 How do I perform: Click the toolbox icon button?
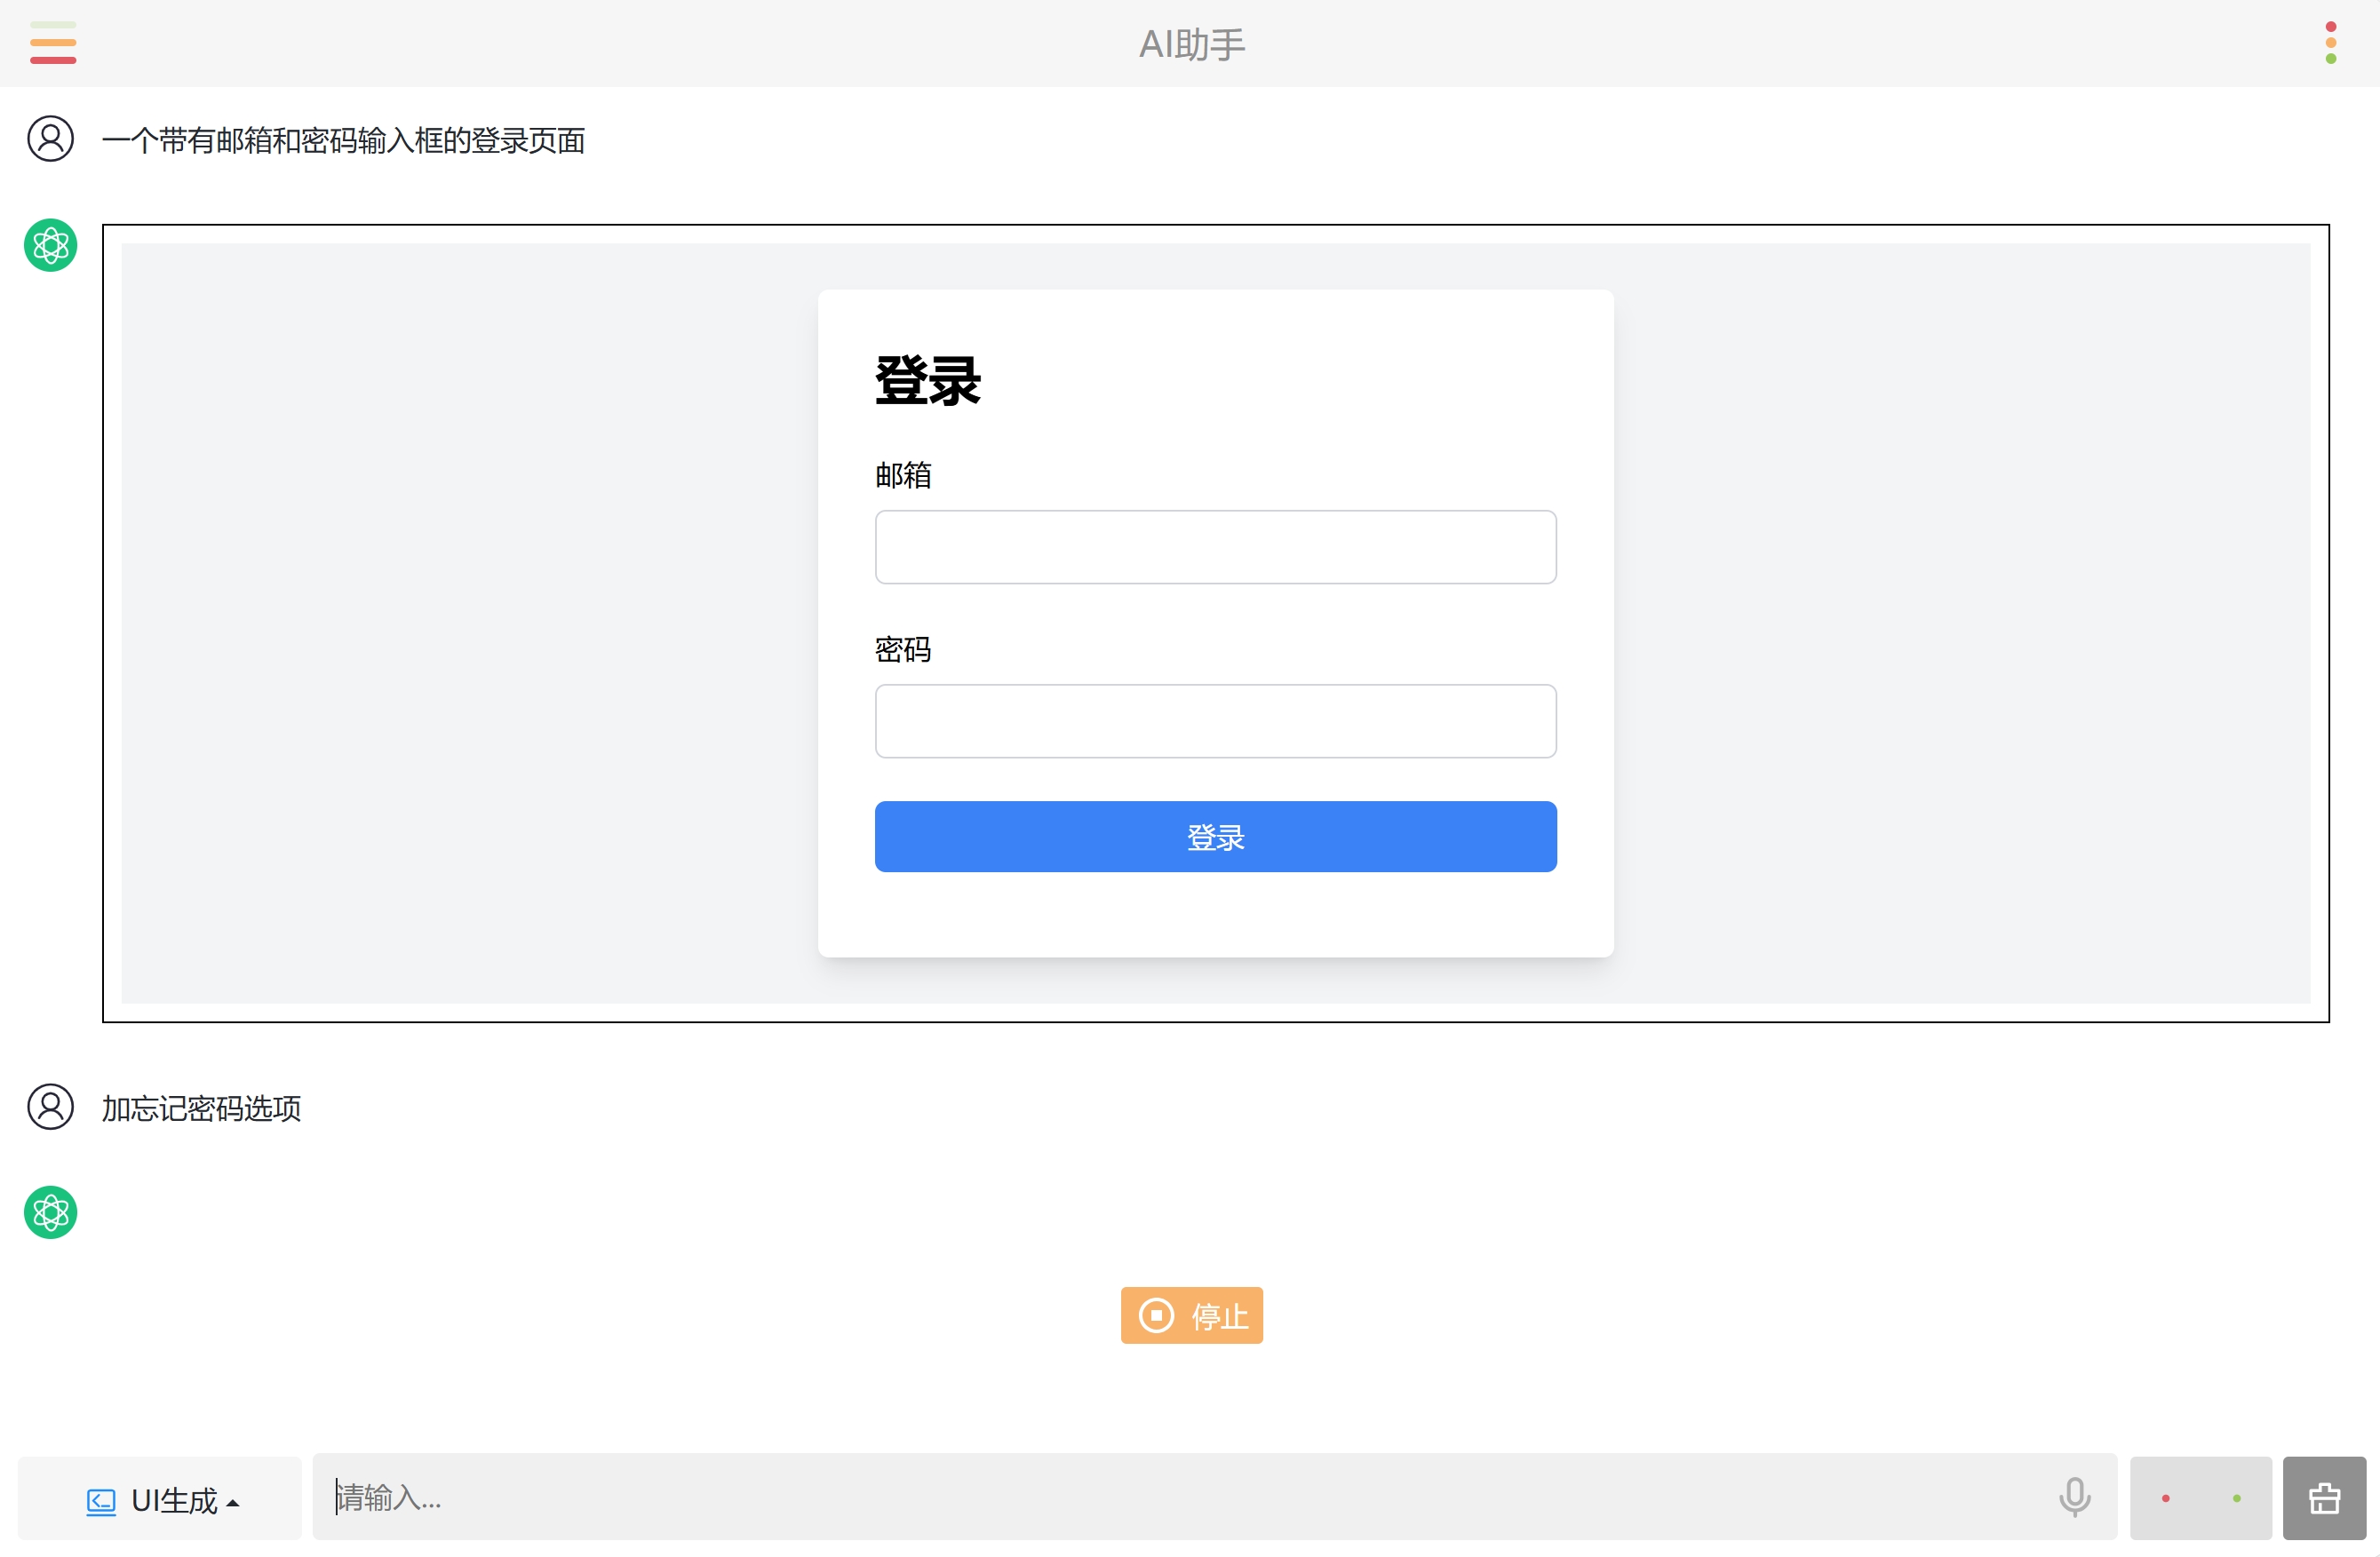point(2323,1498)
